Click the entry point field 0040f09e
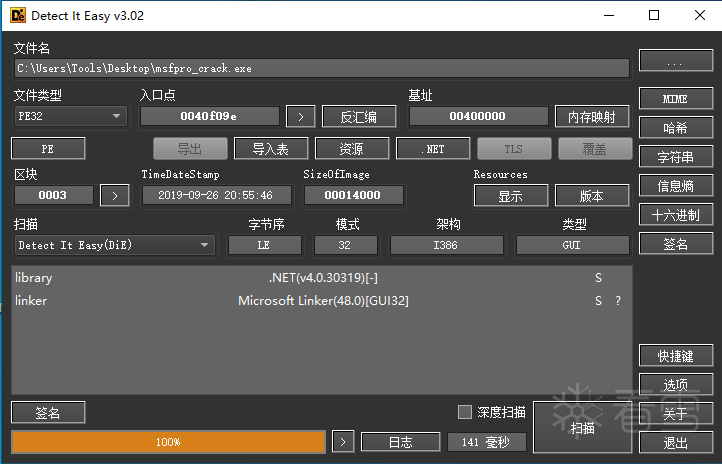The height and width of the screenshot is (464, 722). tap(210, 116)
